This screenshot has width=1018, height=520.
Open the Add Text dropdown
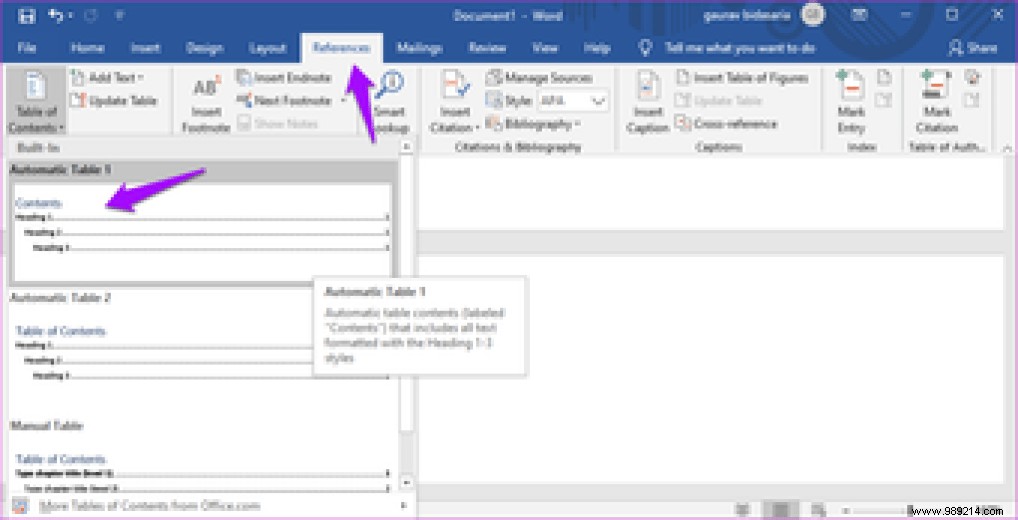[107, 78]
